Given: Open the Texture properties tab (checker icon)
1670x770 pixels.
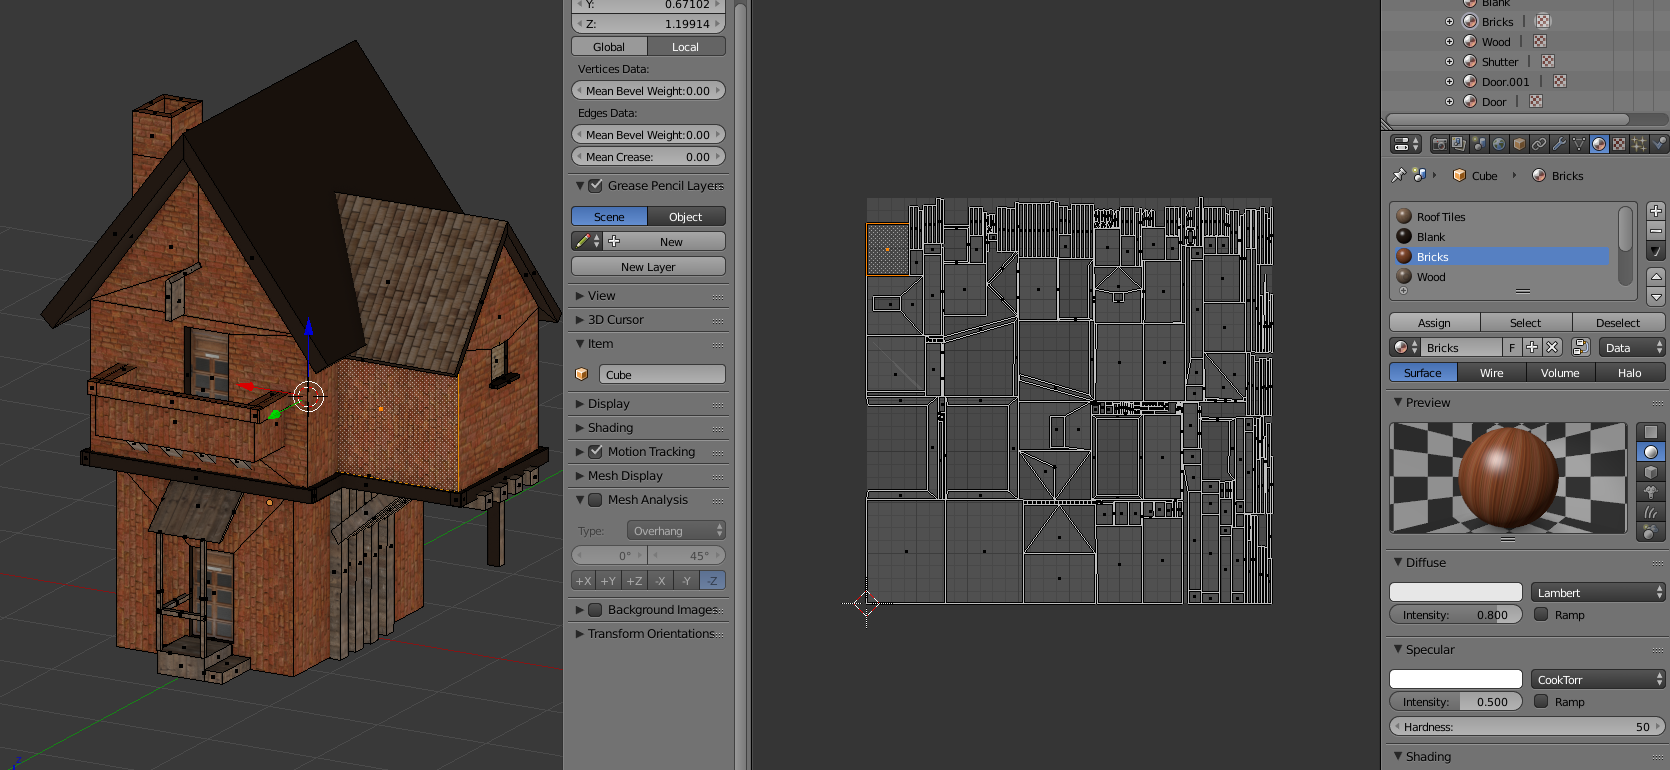Looking at the screenshot, I should tap(1619, 144).
